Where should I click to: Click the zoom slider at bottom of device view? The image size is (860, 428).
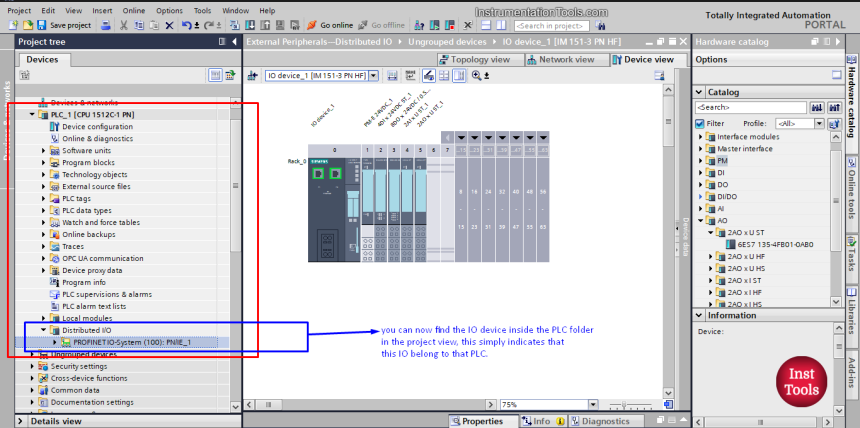[623, 404]
